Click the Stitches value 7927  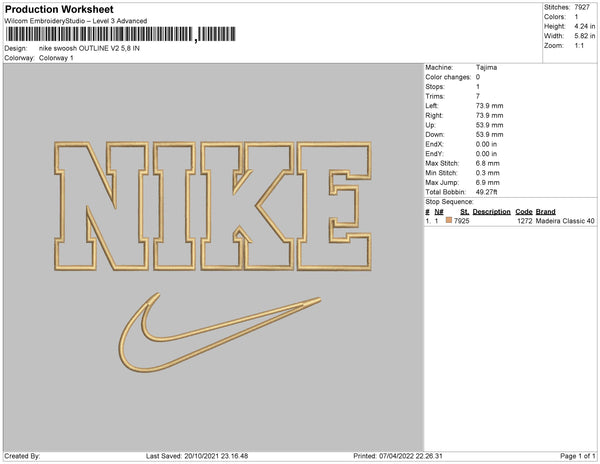tap(582, 7)
